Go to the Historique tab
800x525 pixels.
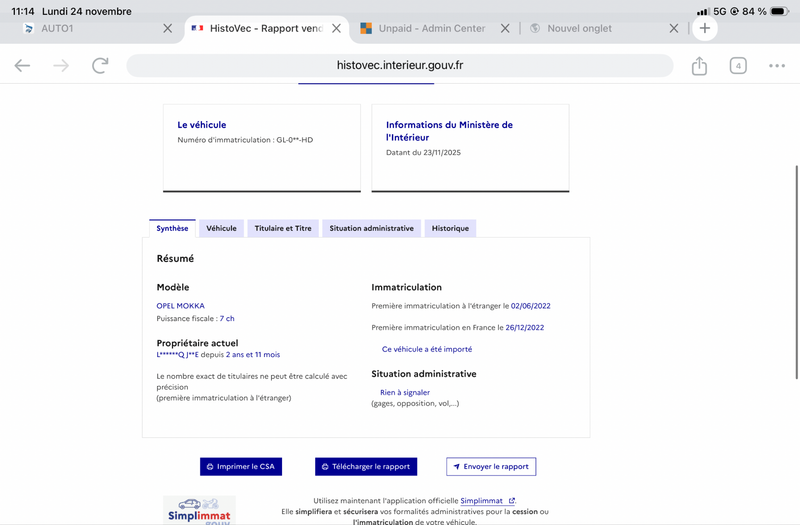coord(450,228)
